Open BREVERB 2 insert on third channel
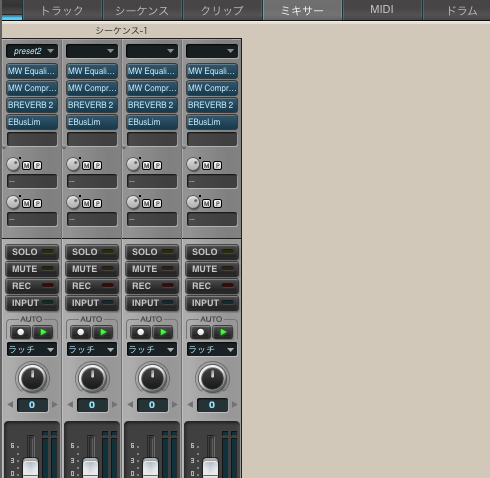Viewport: 490px width, 478px height. (152, 105)
